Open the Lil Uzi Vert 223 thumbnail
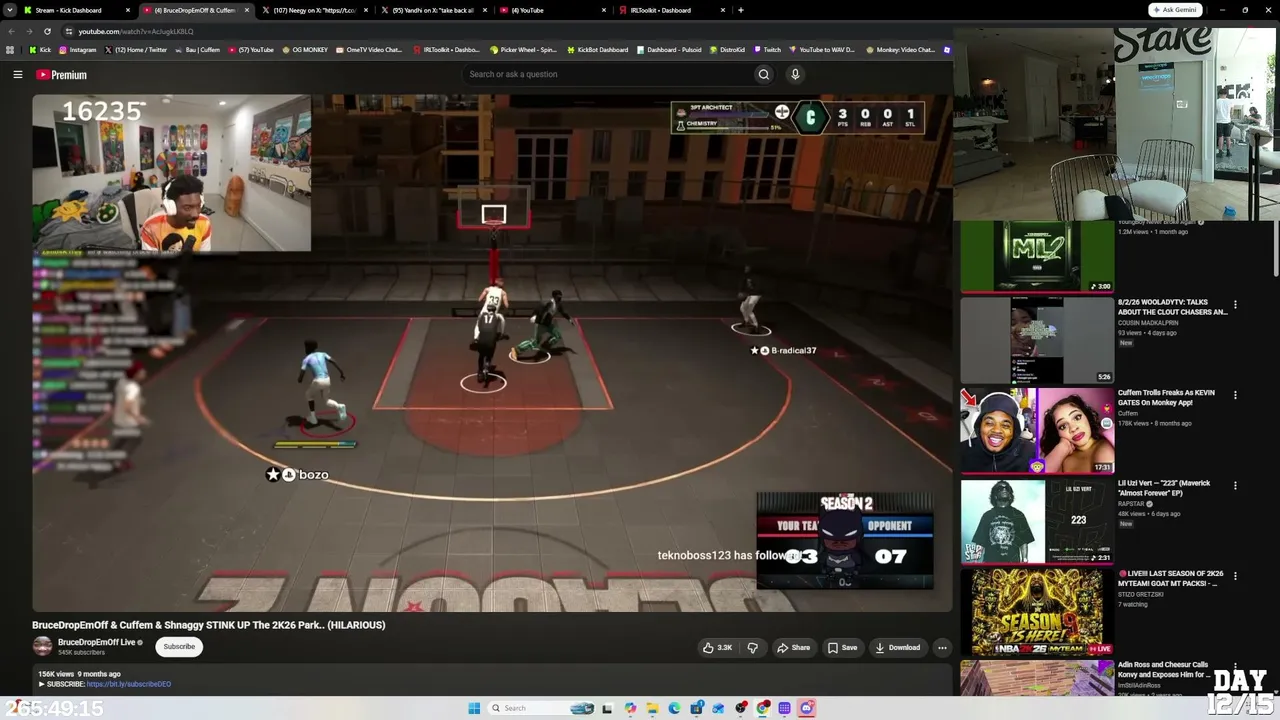The image size is (1280, 720). pos(1037,521)
